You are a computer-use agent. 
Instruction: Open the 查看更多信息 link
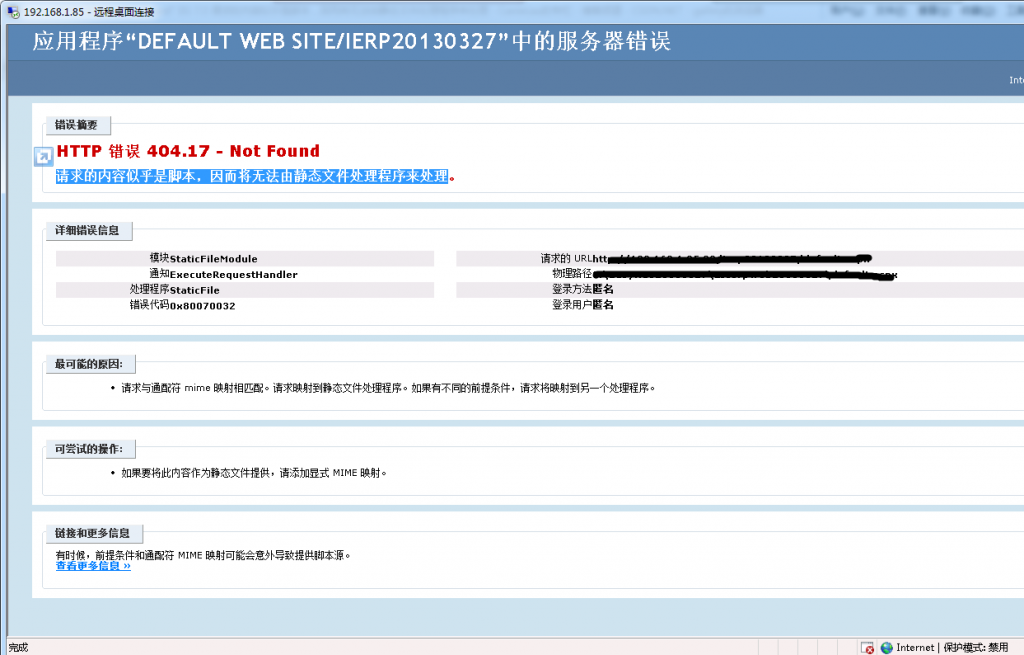coord(93,566)
